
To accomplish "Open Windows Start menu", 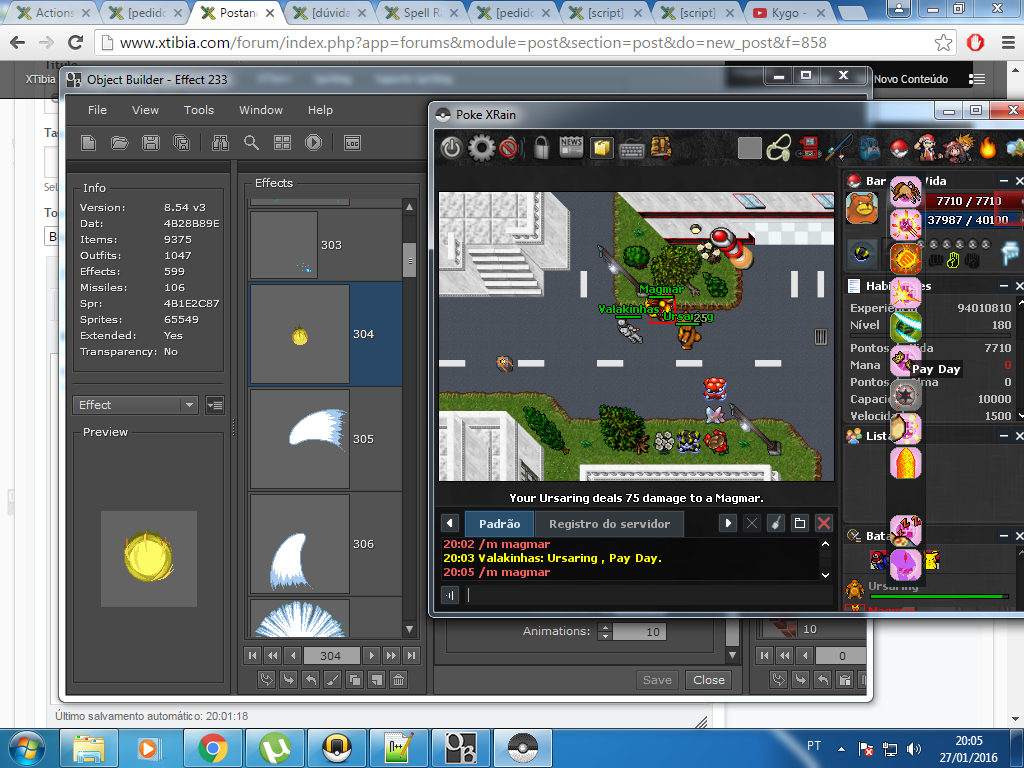I will click(25, 748).
